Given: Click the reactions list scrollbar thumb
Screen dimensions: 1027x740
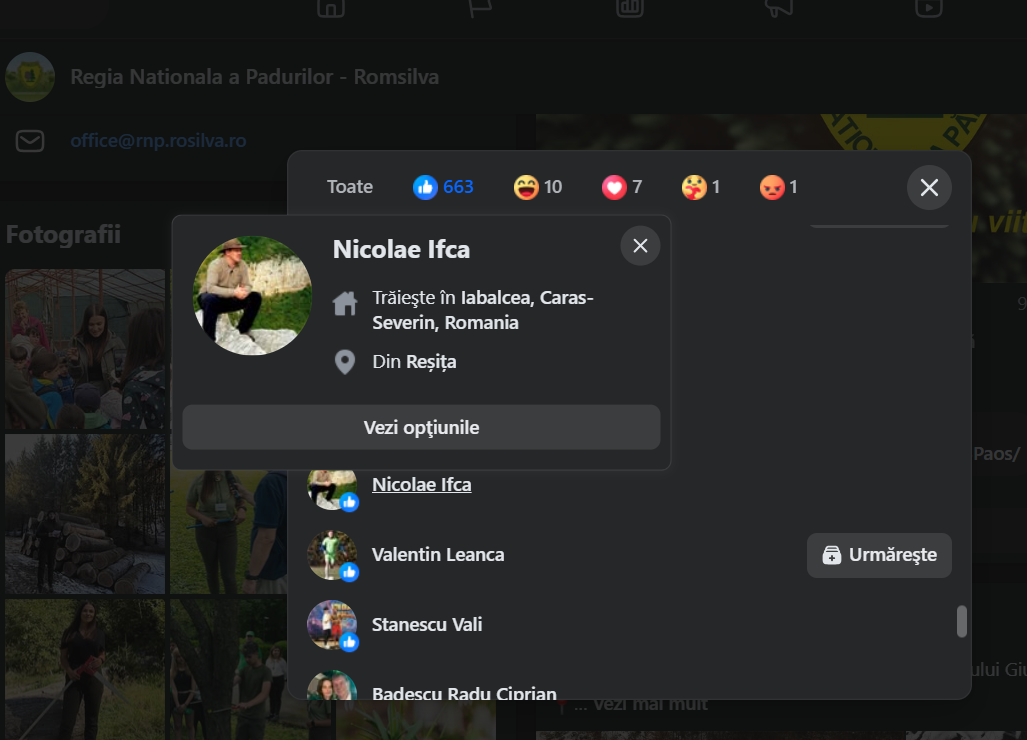Looking at the screenshot, I should pyautogui.click(x=961, y=621).
